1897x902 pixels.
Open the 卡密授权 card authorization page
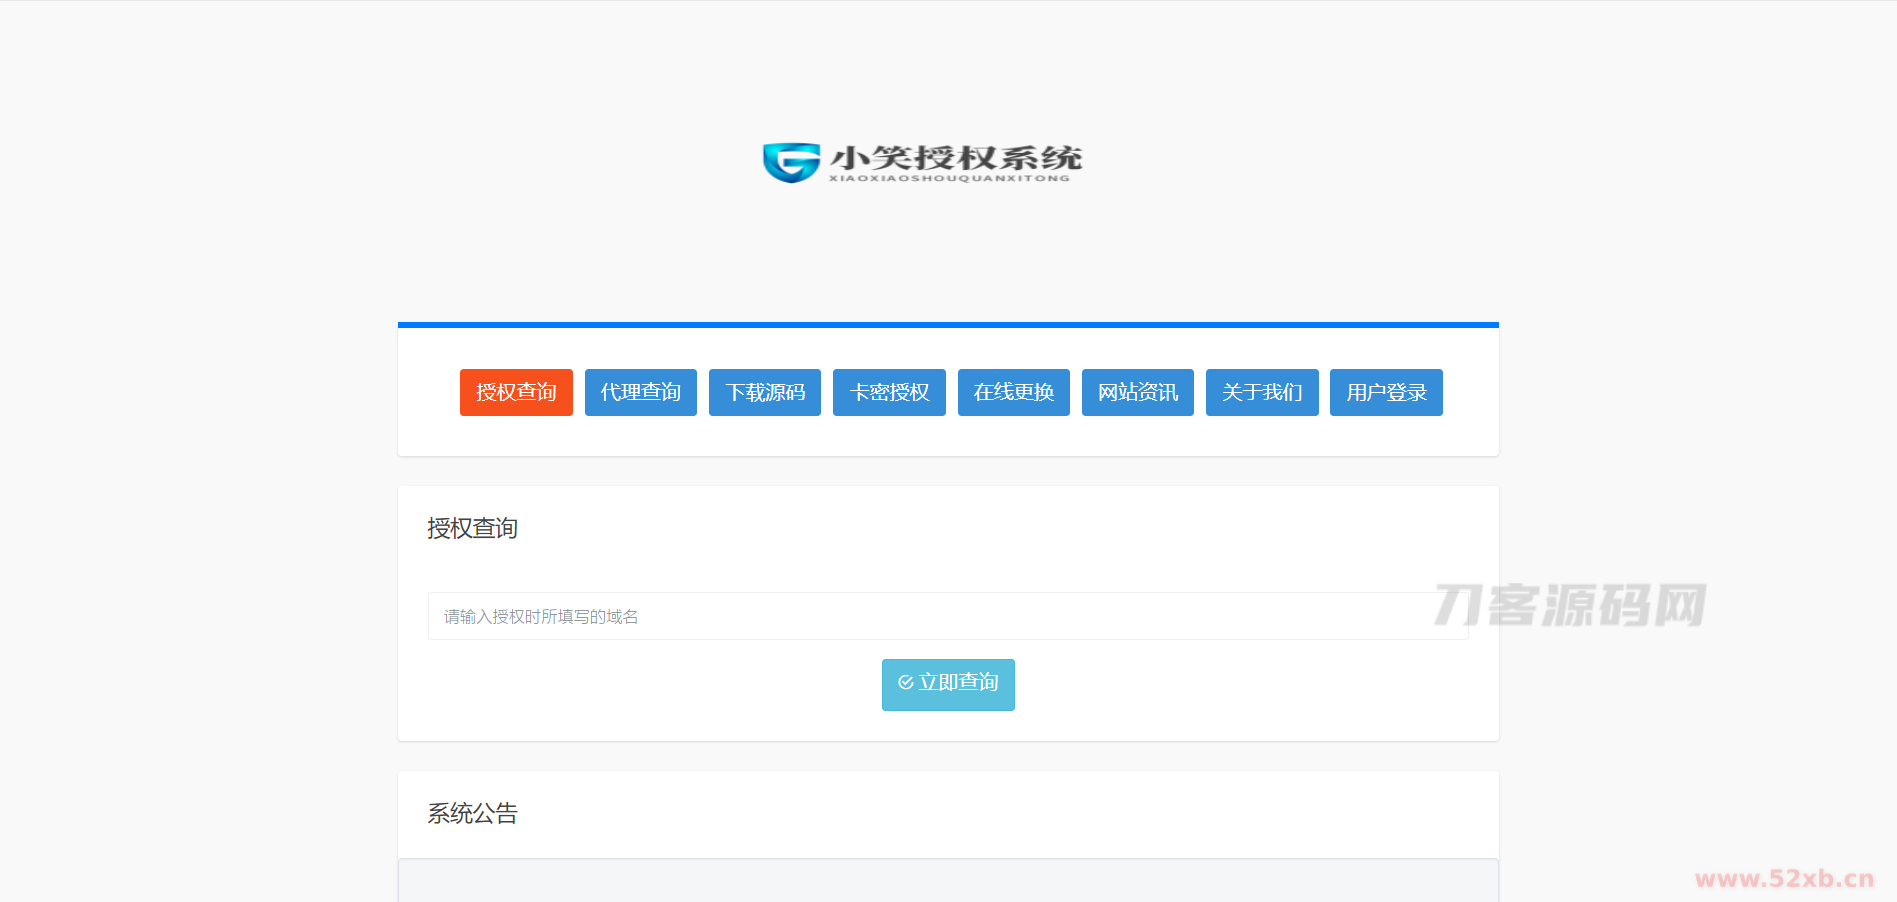click(x=889, y=392)
